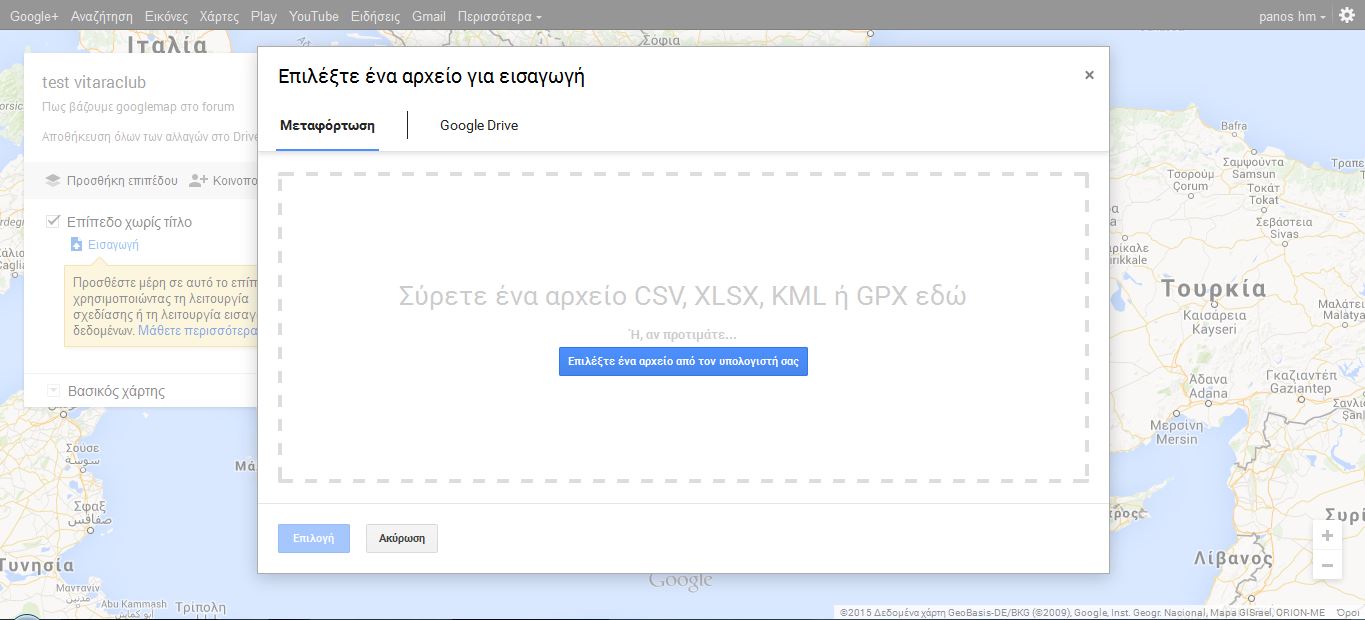1365x620 pixels.
Task: Open the settings gear in the top bar
Action: (x=1346, y=15)
